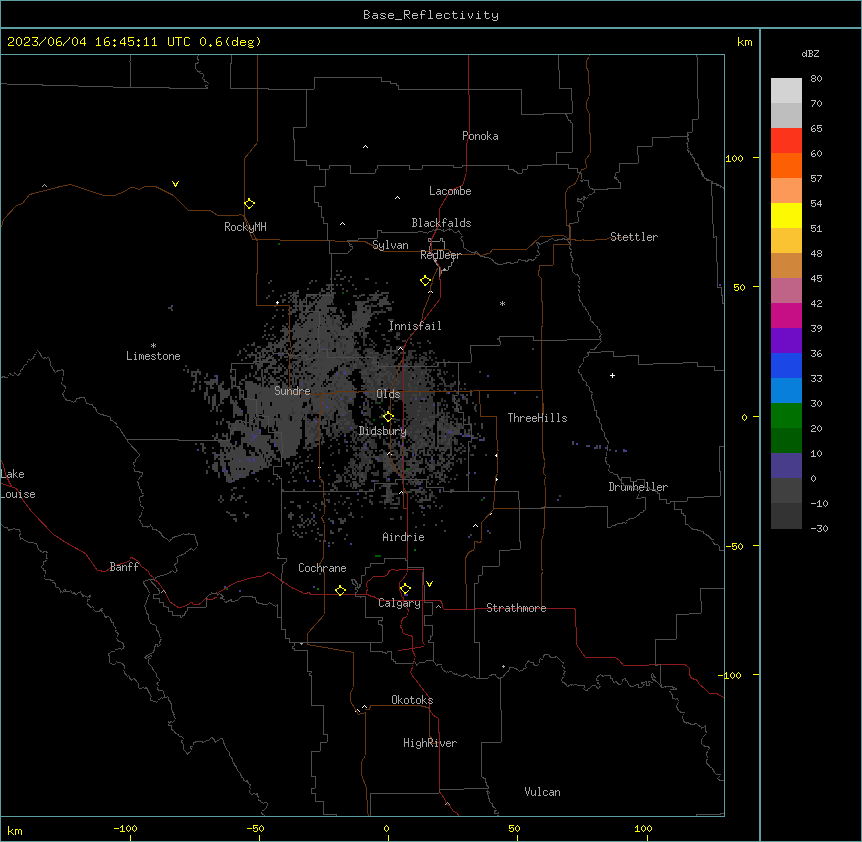Screen dimensions: 862x842
Task: Click the Okotoks label
Action: [412, 700]
